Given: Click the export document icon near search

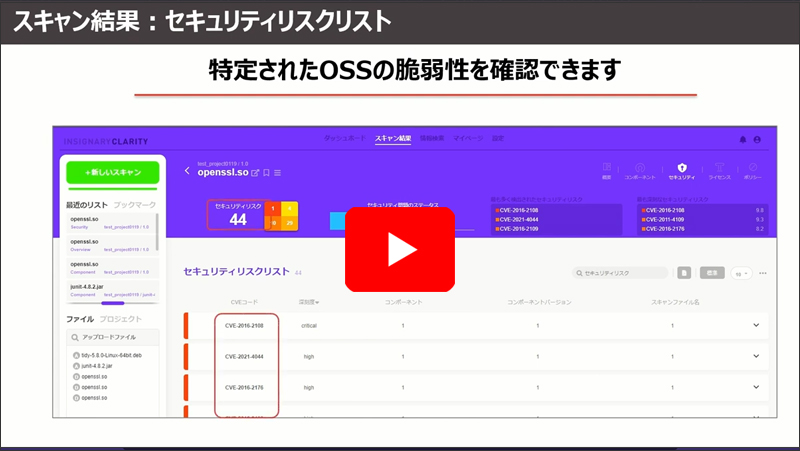Looking at the screenshot, I should tap(684, 273).
